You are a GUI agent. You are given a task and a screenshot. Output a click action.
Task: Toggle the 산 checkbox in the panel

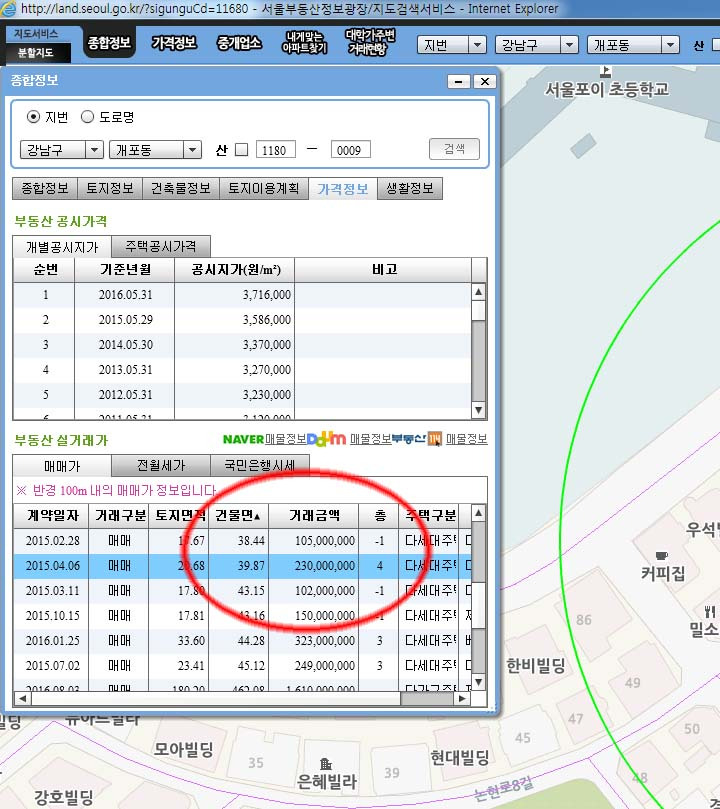point(241,150)
